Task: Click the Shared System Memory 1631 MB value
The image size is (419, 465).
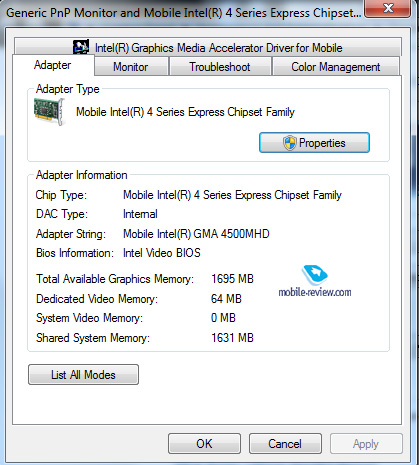Action: [x=232, y=338]
